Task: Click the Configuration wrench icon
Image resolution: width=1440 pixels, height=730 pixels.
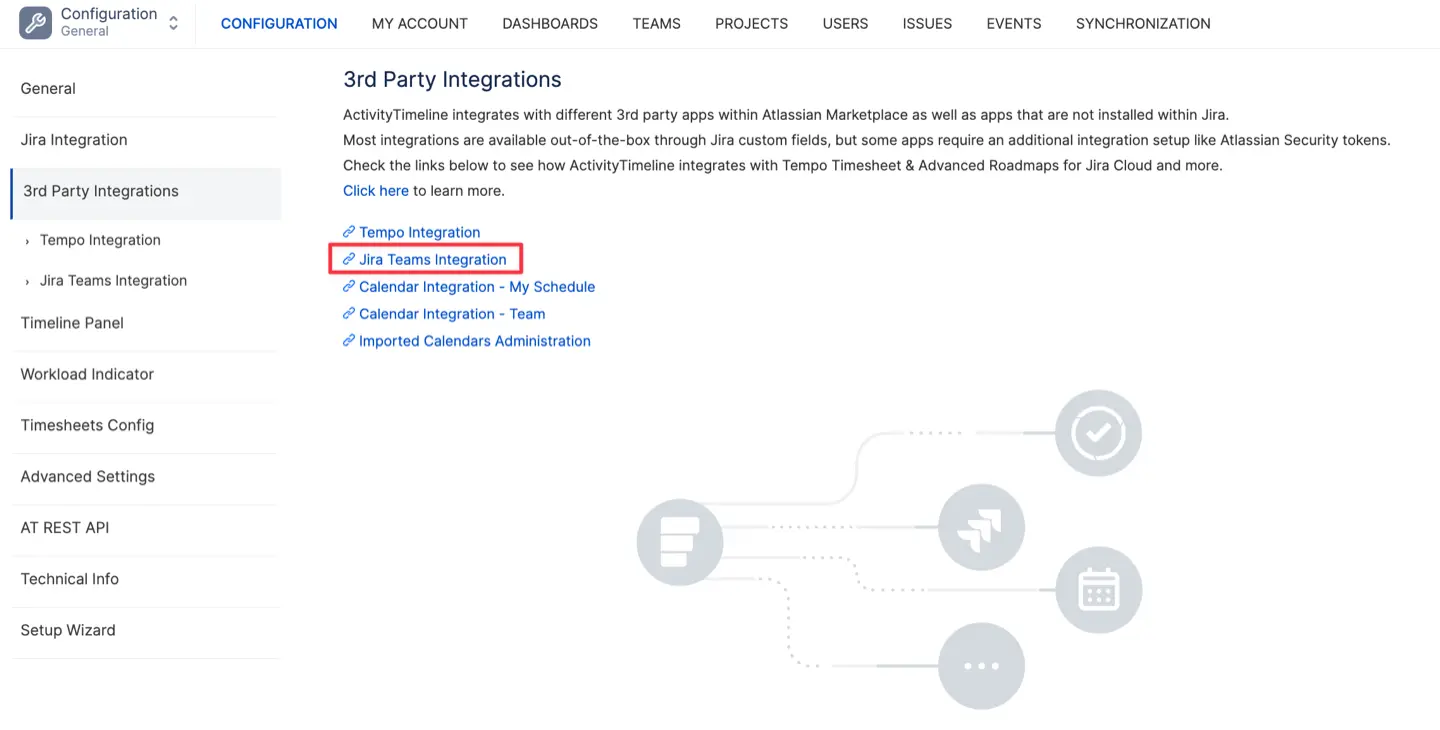Action: pyautogui.click(x=35, y=23)
